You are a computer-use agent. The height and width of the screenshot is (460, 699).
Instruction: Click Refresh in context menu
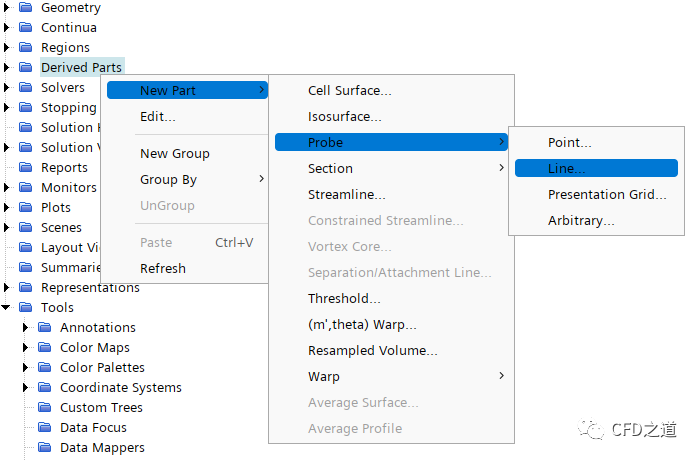pos(163,269)
